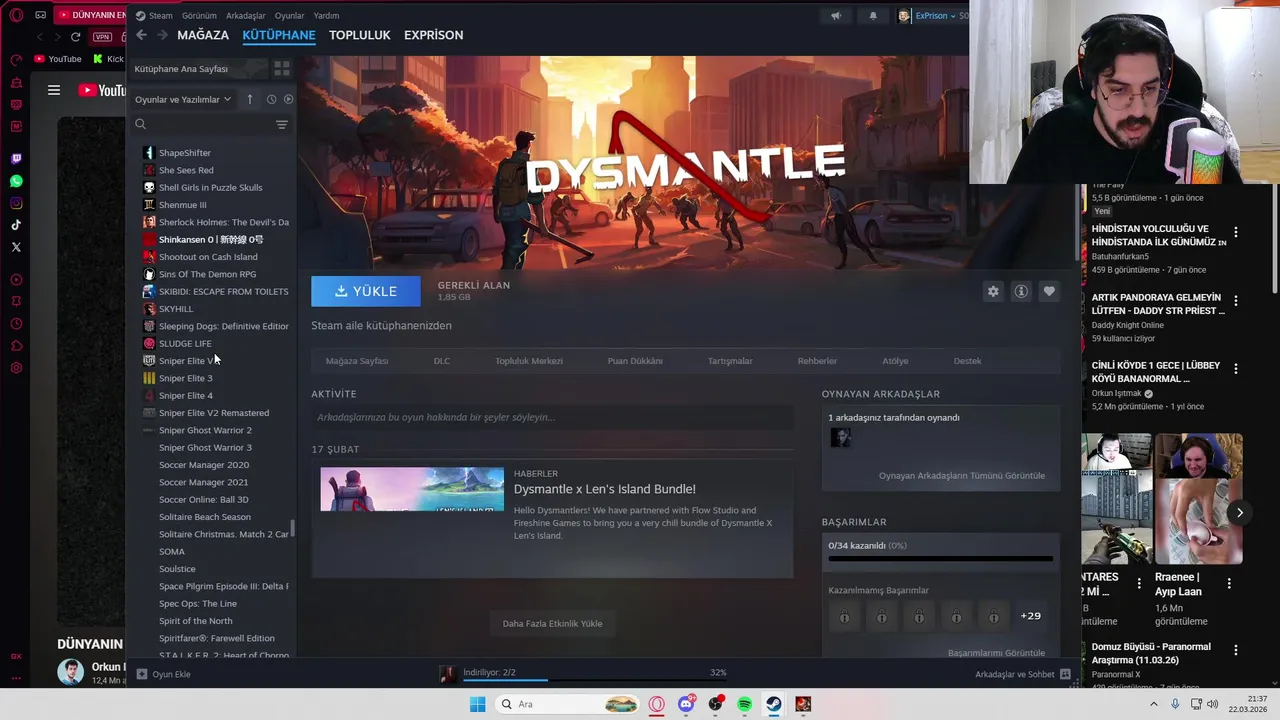Open options for Artık Pandoraya Gelmeyin video
The image size is (1280, 720).
click(x=1236, y=300)
